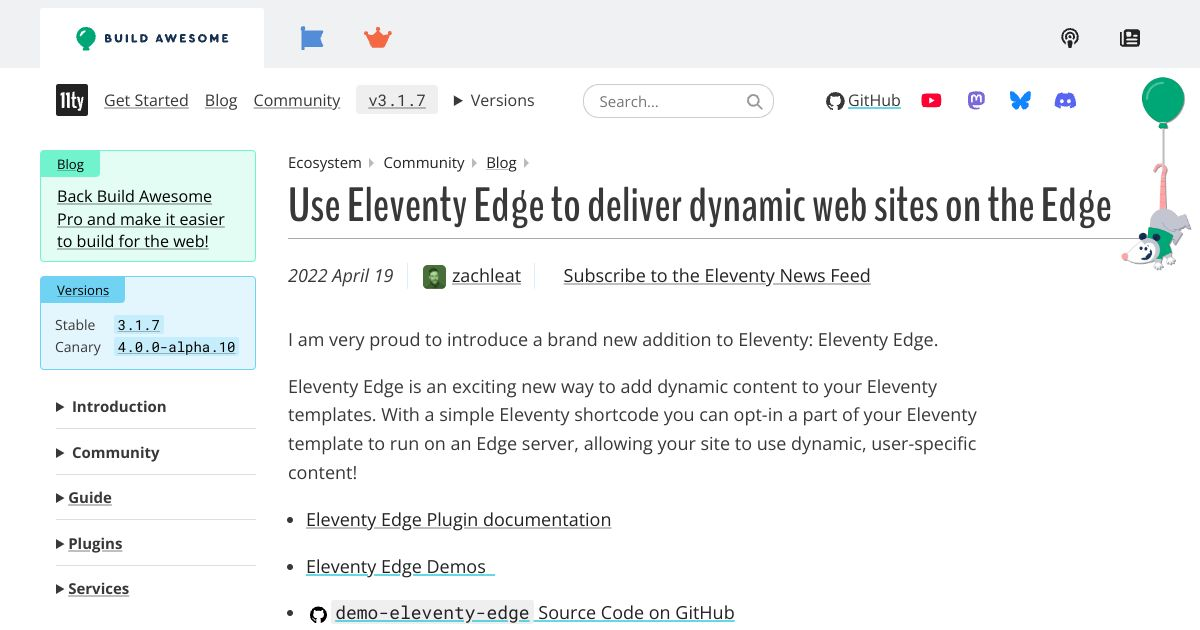Open the Bluesky butterfly icon
This screenshot has height=630, width=1200.
[1020, 100]
